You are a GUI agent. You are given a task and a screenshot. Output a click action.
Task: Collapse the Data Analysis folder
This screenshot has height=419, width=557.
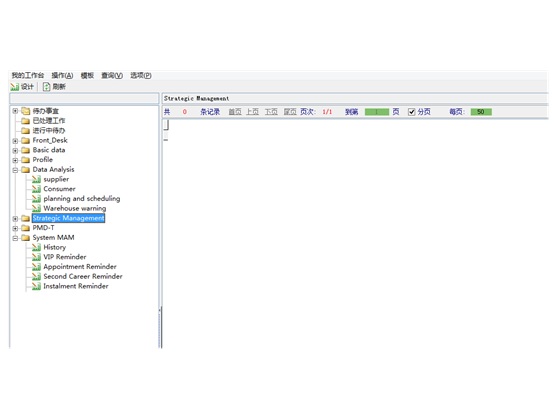pos(15,170)
